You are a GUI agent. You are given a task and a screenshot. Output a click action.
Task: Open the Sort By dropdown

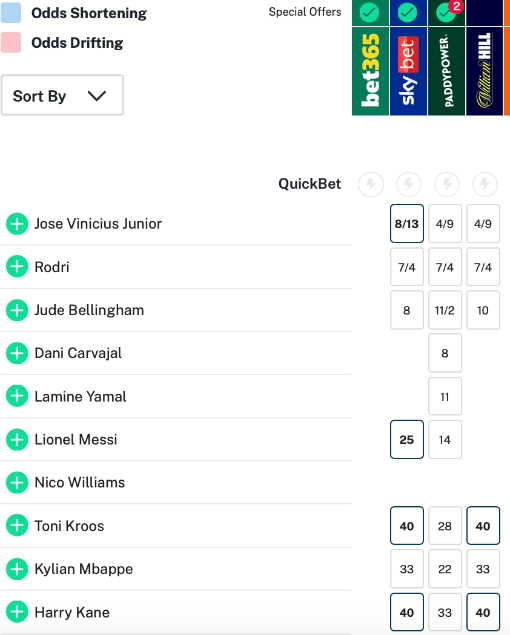(x=62, y=95)
